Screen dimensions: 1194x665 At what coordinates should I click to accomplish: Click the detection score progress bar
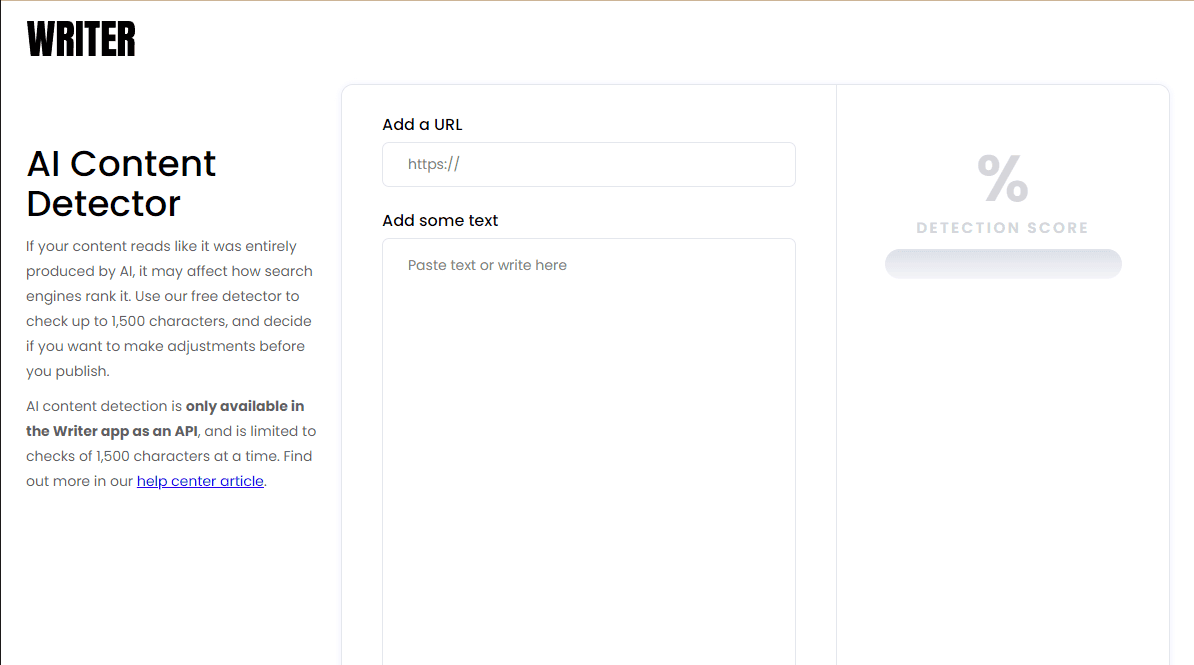[x=1002, y=264]
